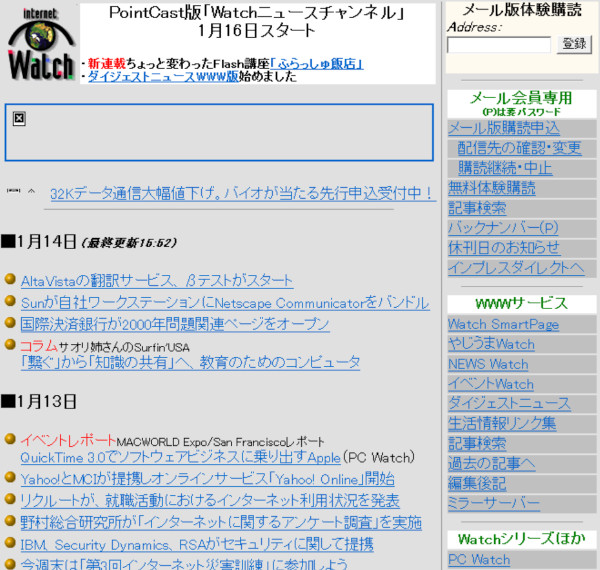Click the Internet Watch logo
The height and width of the screenshot is (570, 600).
point(40,44)
